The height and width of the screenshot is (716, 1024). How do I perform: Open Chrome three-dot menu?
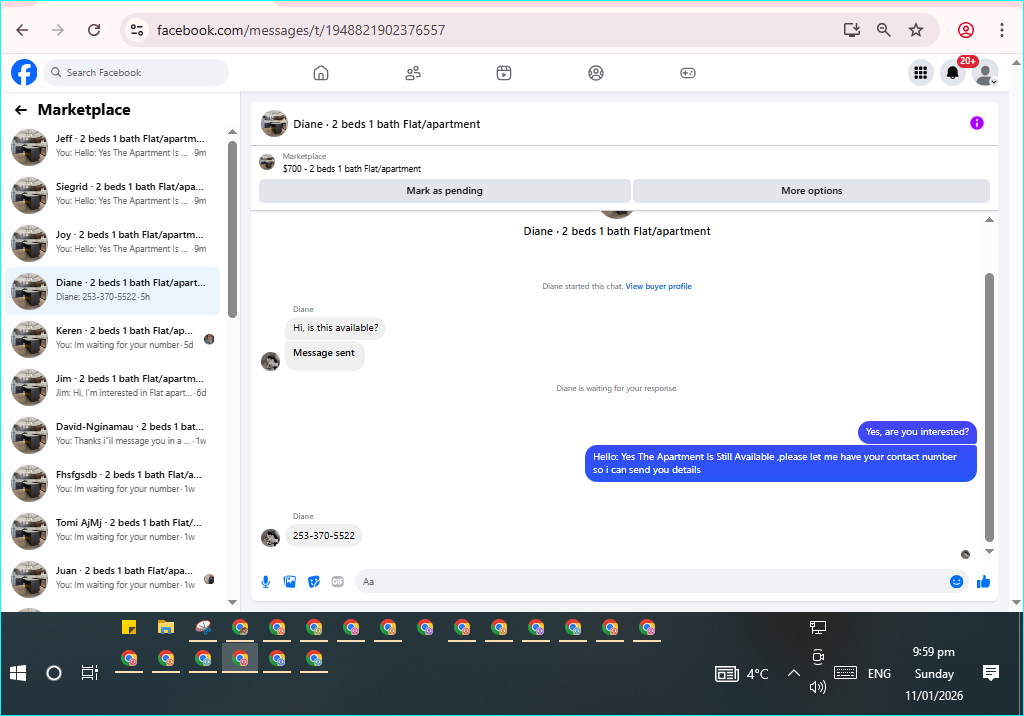tap(1002, 30)
